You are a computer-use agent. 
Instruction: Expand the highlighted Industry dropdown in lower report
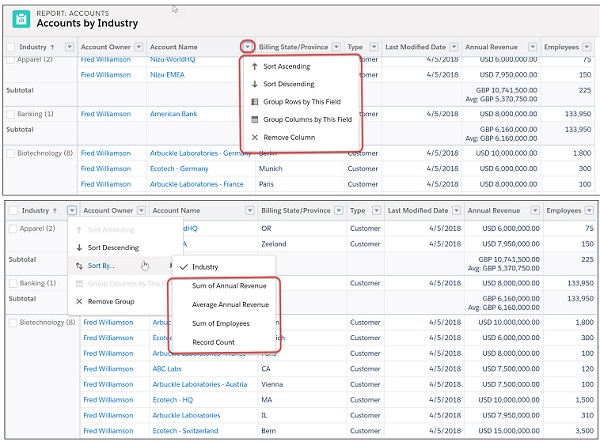(x=71, y=211)
